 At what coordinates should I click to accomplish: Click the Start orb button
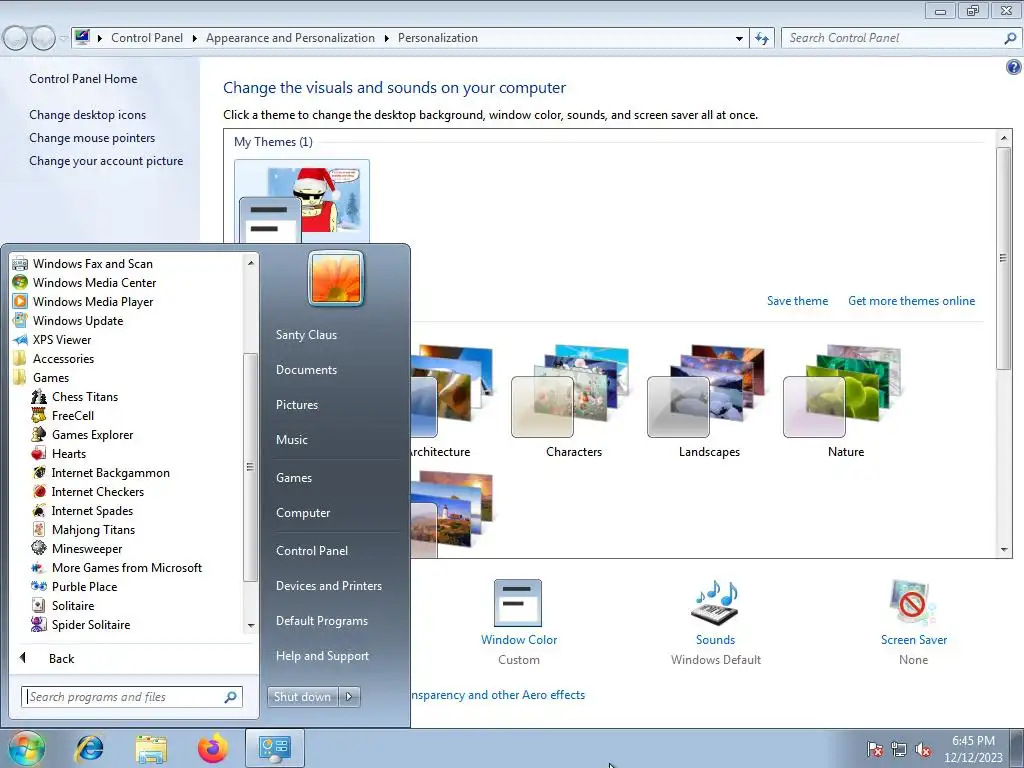(26, 748)
